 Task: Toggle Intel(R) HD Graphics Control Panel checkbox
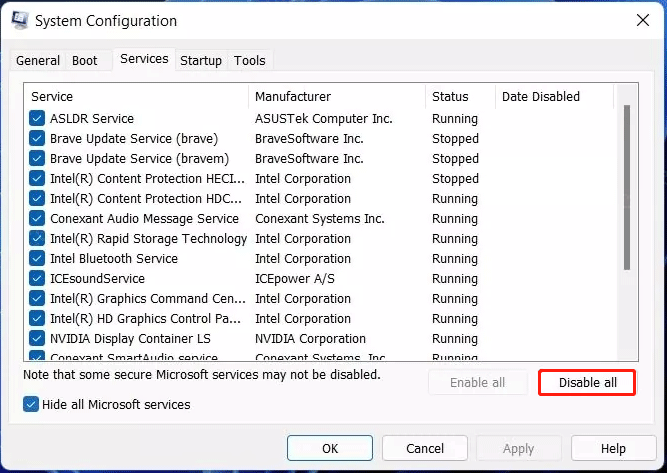[x=37, y=318]
